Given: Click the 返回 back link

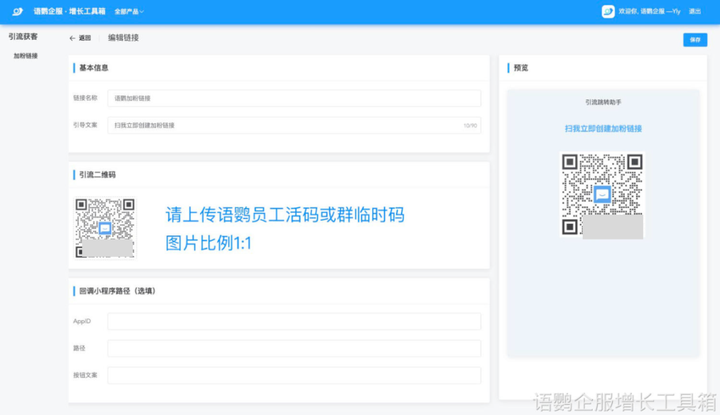Looking at the screenshot, I should 84,38.
